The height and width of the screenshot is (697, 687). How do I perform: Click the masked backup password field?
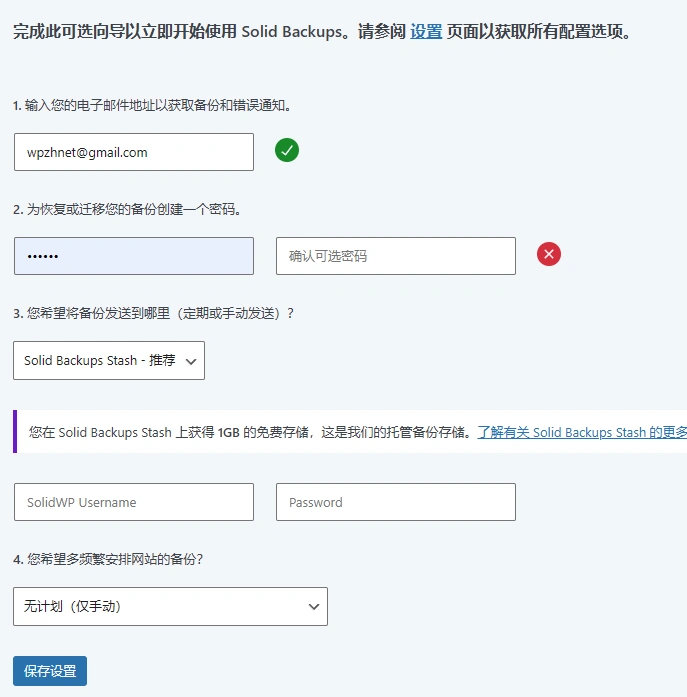tap(134, 256)
